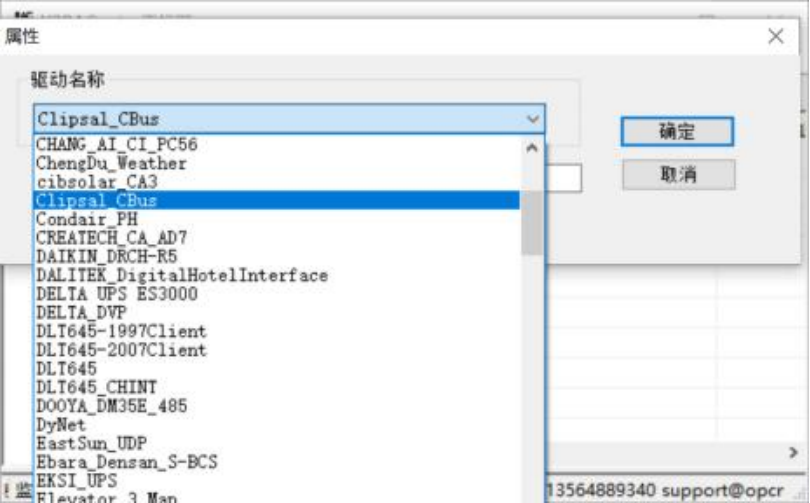Viewport: 810px width, 503px height.
Task: Select the Condair_PH driver
Action: [x=277, y=219]
